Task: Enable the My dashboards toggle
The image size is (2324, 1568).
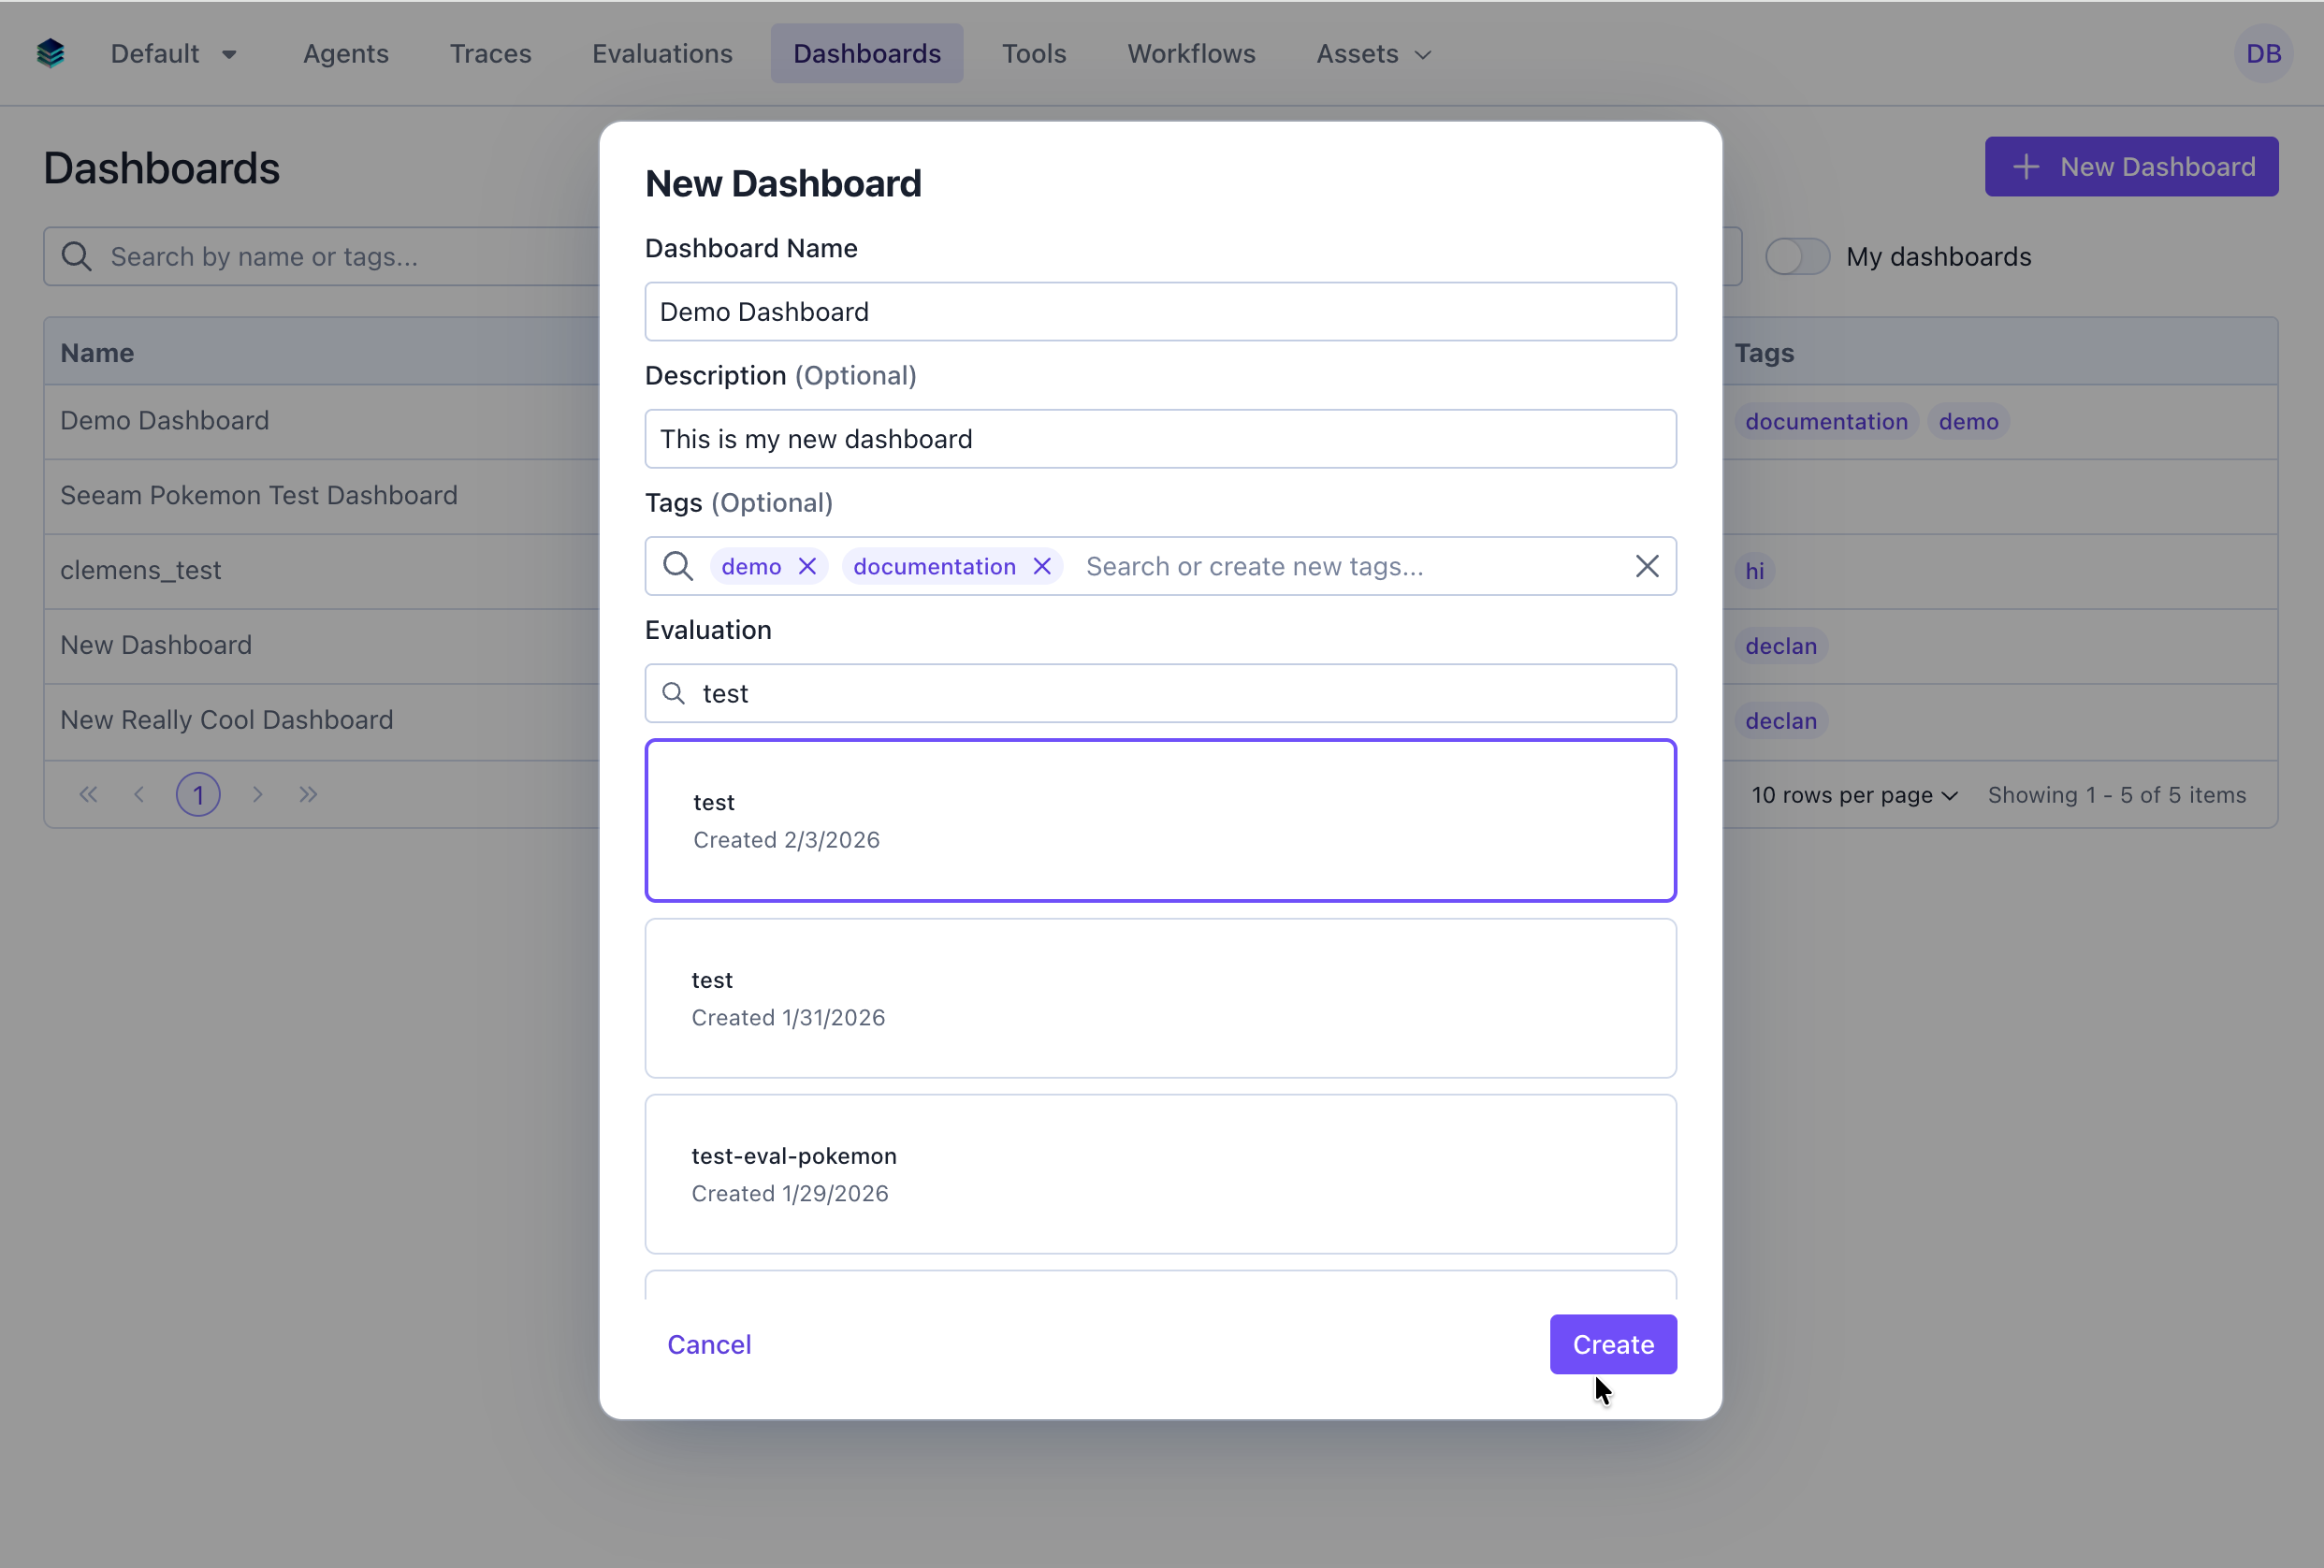Action: (1797, 256)
